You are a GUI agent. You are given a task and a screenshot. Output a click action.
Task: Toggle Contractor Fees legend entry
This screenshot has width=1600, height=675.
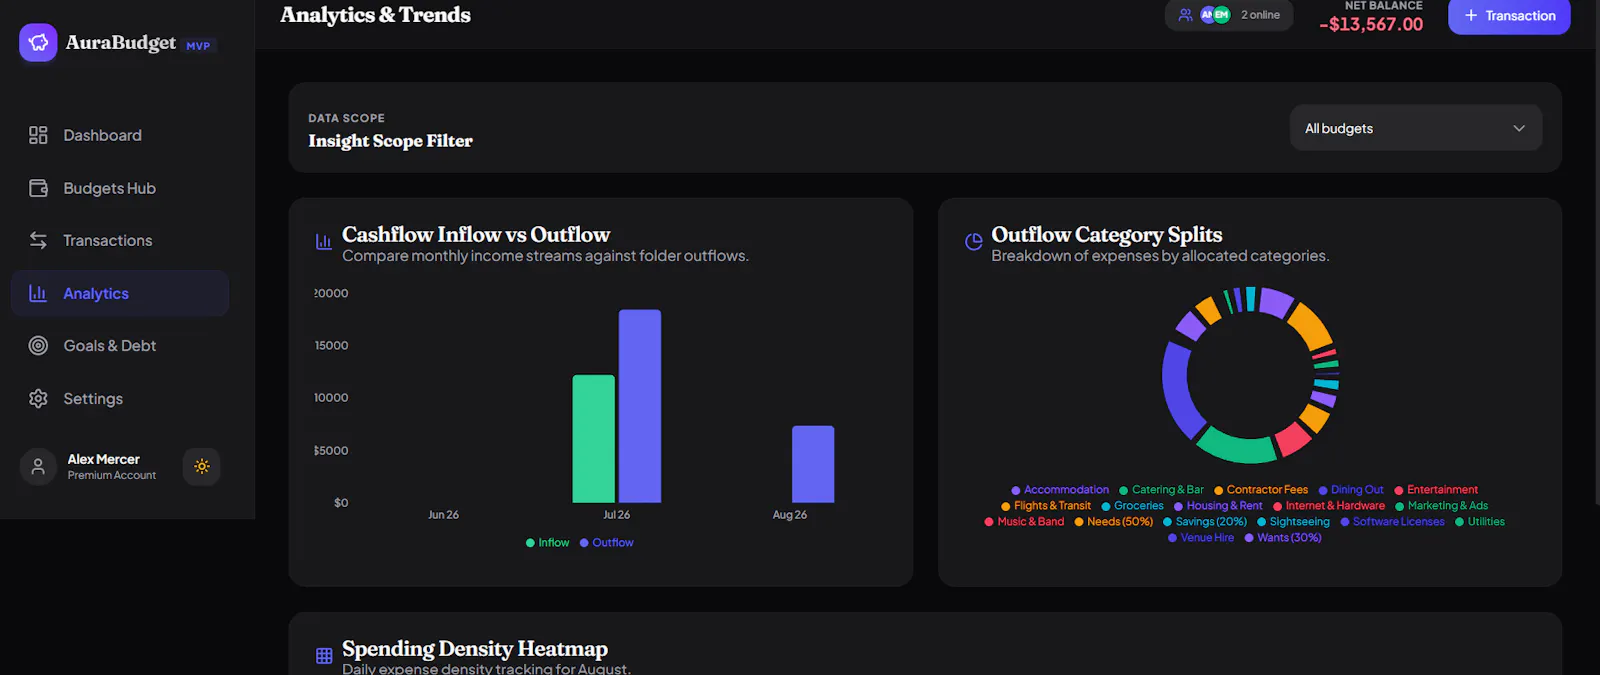point(1261,490)
